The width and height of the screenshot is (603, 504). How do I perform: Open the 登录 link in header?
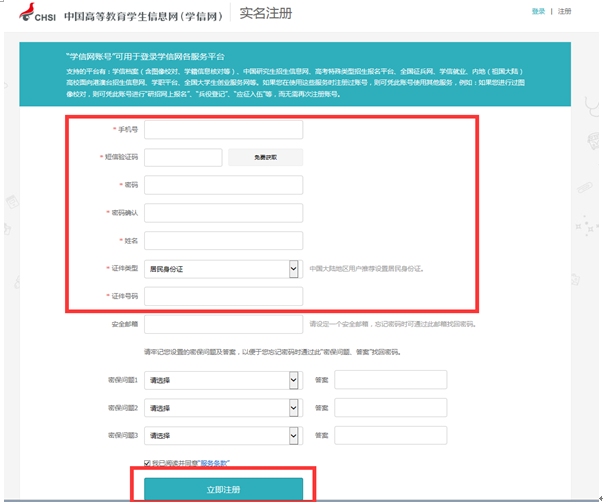click(x=539, y=11)
